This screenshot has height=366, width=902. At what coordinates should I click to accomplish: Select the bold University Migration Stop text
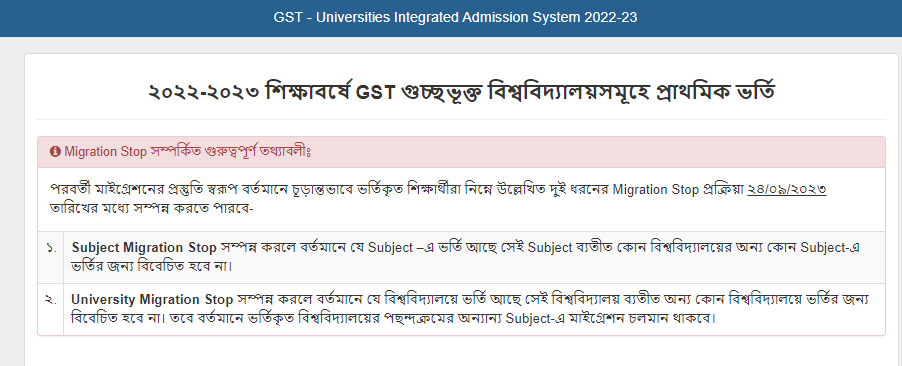[x=152, y=299]
